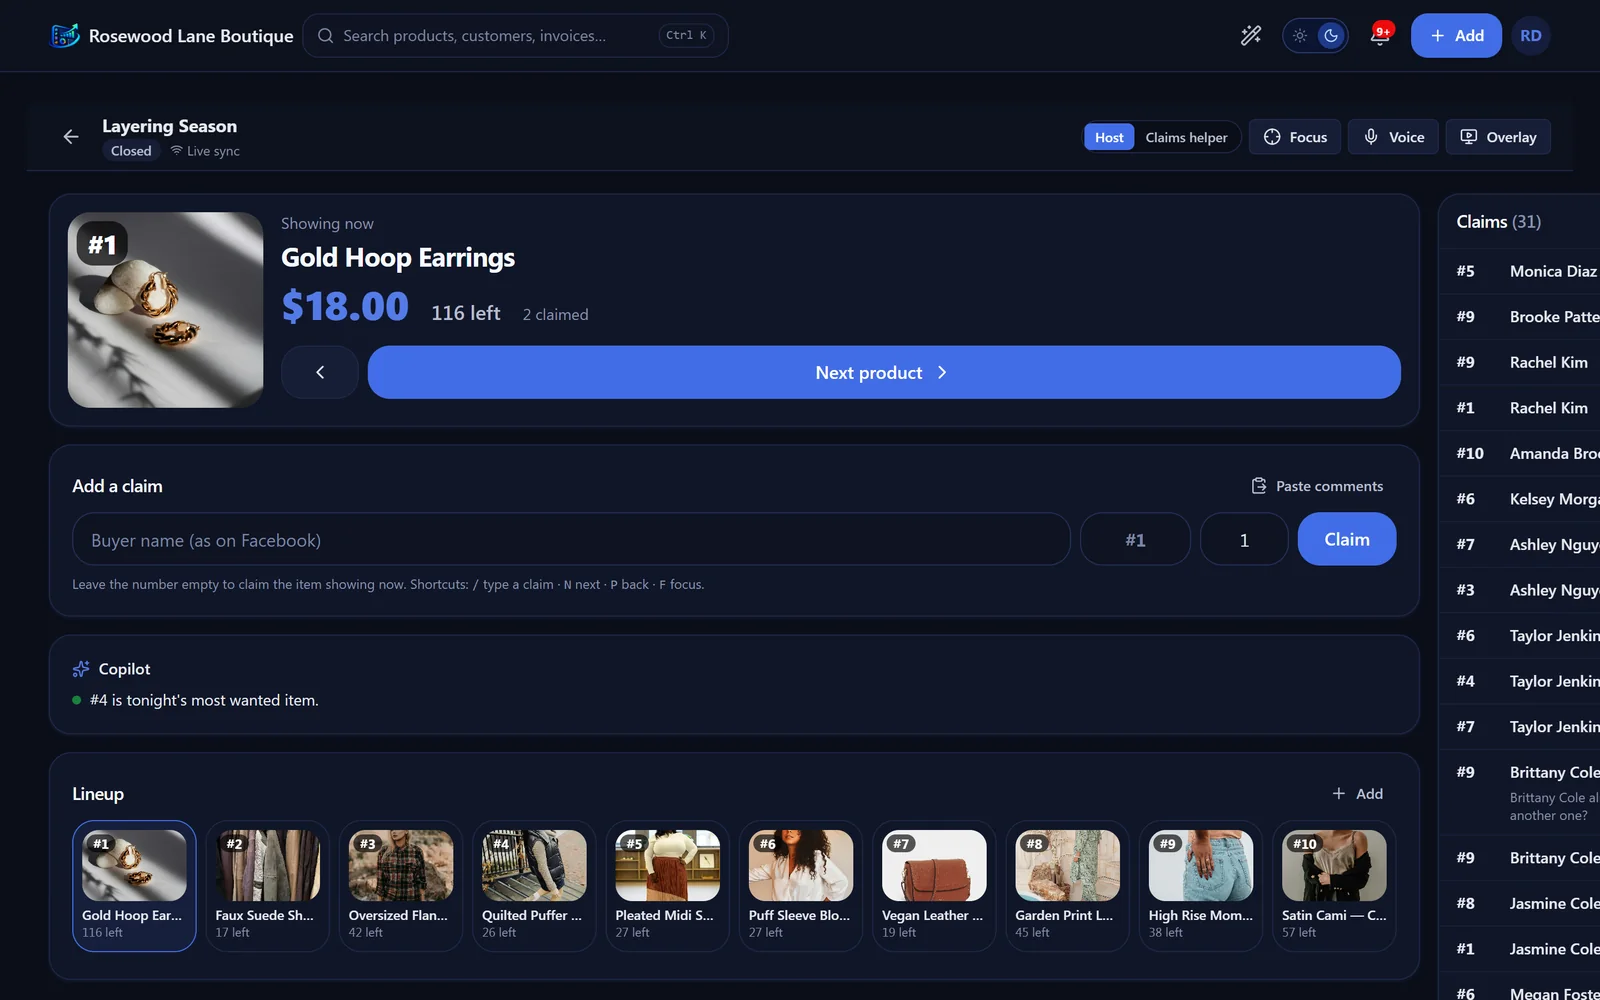Select Puff Sleeve Blouse lineup card #6
Viewport: 1600px width, 1000px height.
click(x=801, y=886)
